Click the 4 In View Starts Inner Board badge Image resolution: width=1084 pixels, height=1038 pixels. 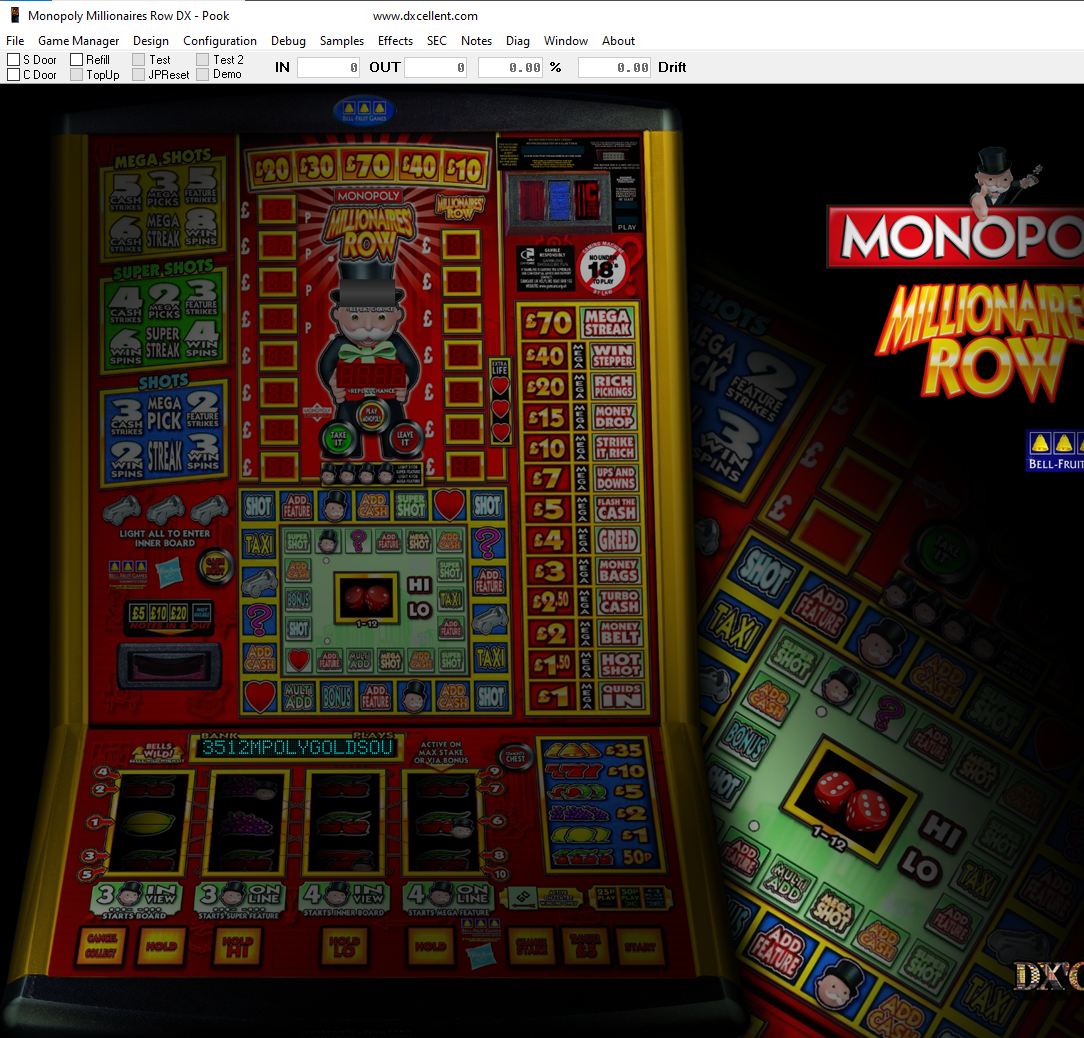tap(345, 900)
